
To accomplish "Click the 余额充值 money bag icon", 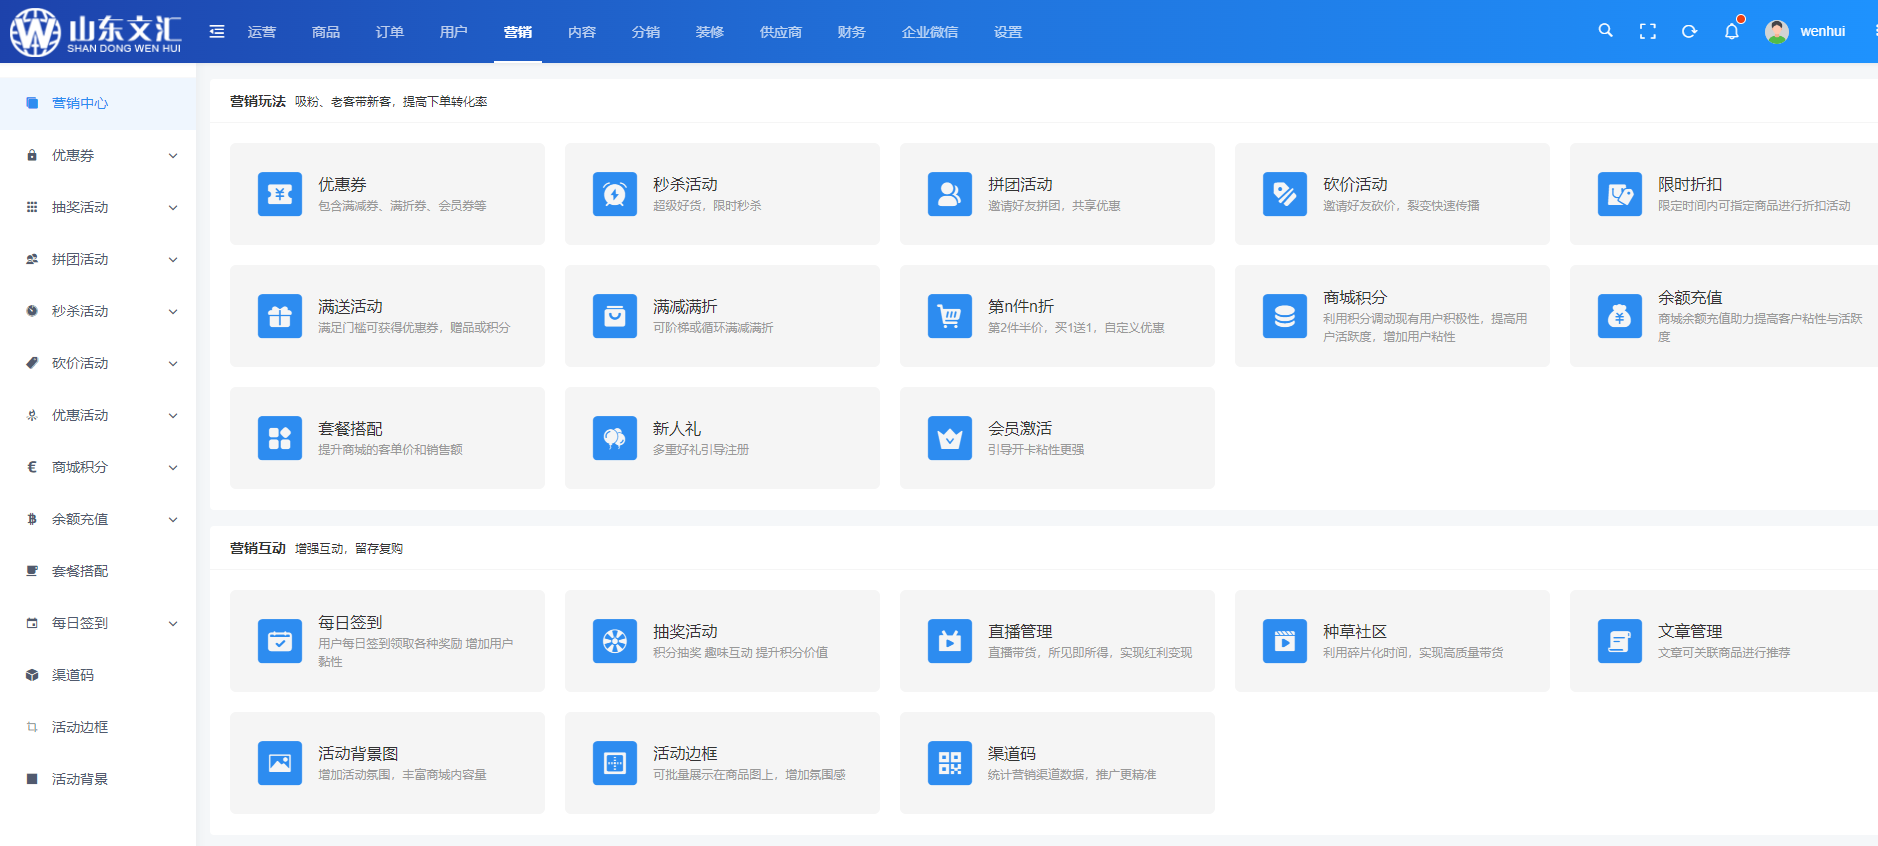I will click(1620, 316).
